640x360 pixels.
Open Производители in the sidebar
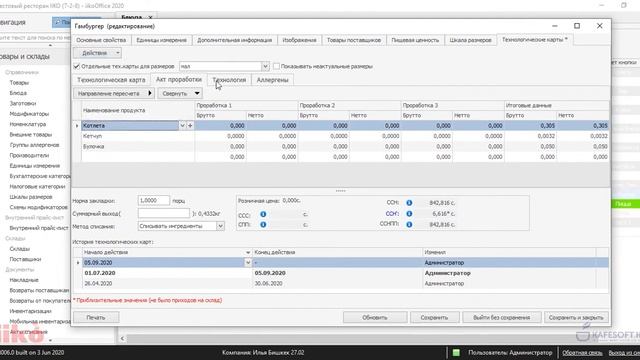29,156
